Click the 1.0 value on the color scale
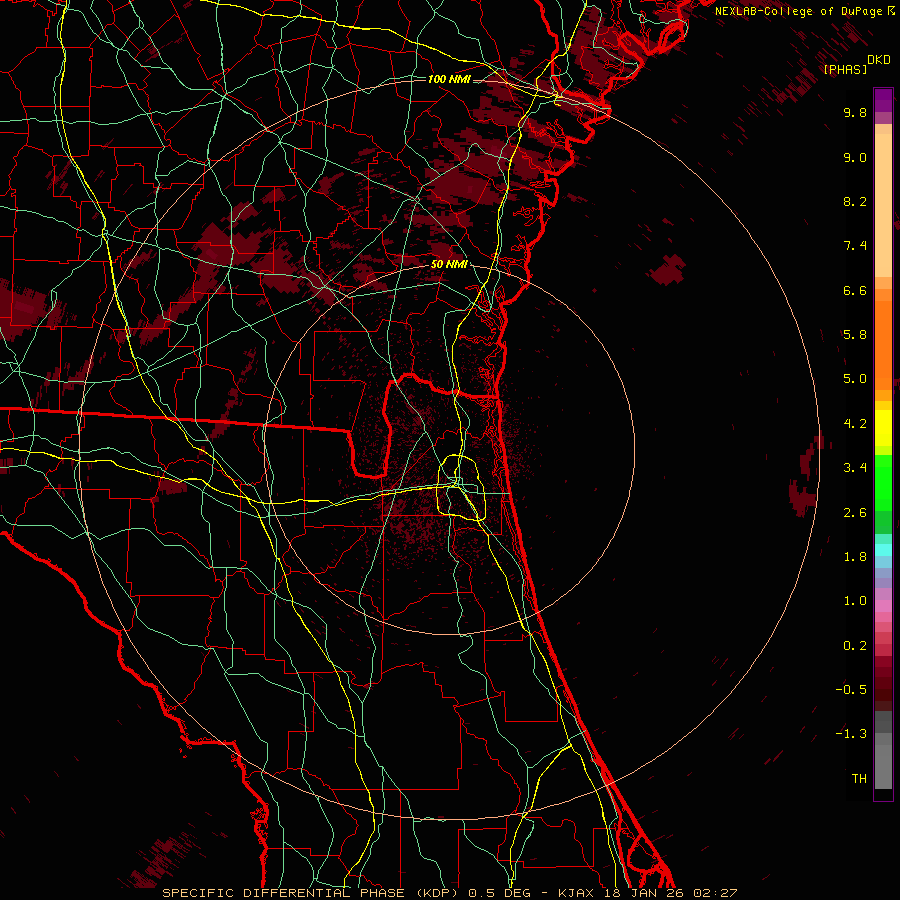Image resolution: width=900 pixels, height=900 pixels. tap(855, 601)
